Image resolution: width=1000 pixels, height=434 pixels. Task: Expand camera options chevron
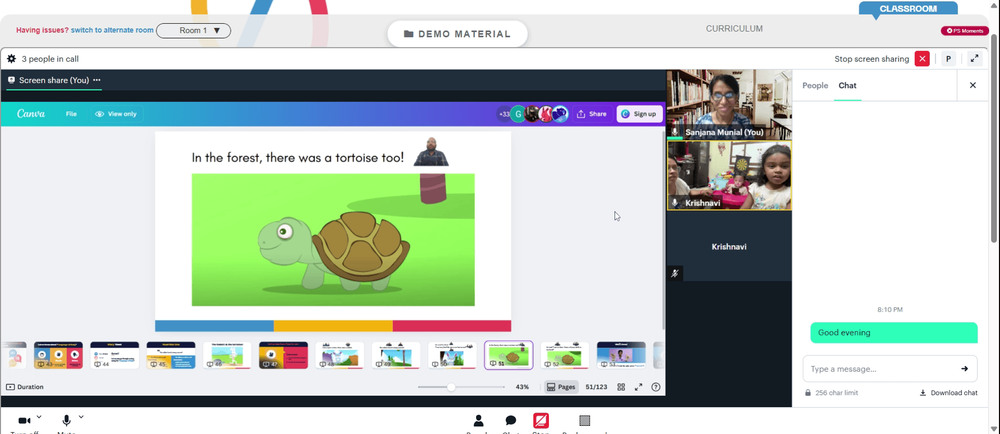coord(39,417)
